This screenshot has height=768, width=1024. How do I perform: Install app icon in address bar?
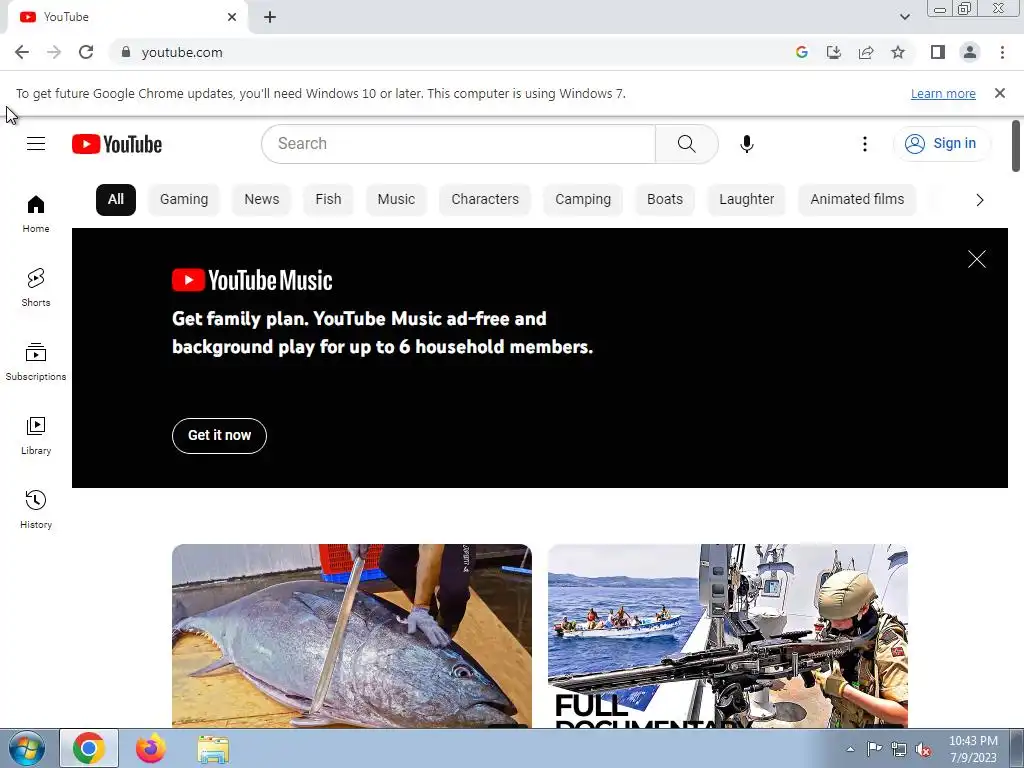[x=834, y=52]
